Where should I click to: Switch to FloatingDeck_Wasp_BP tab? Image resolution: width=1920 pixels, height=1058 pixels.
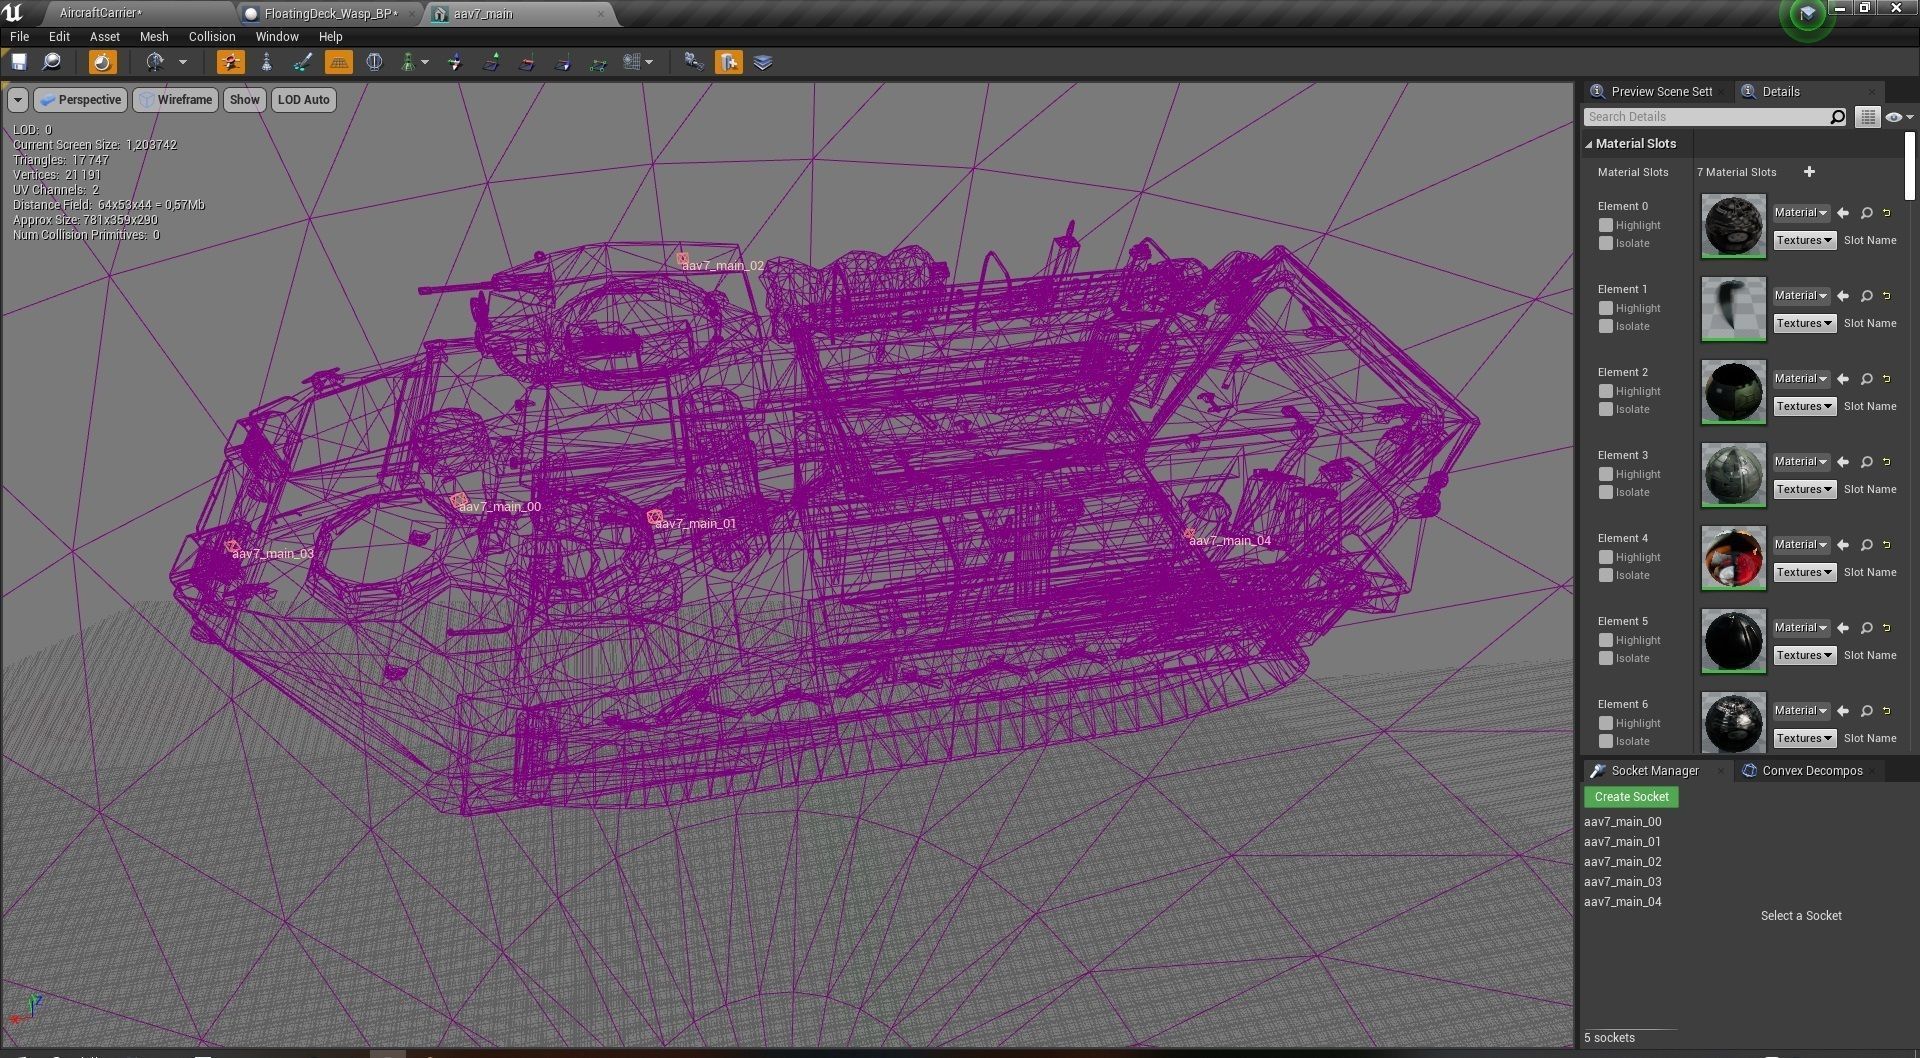(330, 14)
